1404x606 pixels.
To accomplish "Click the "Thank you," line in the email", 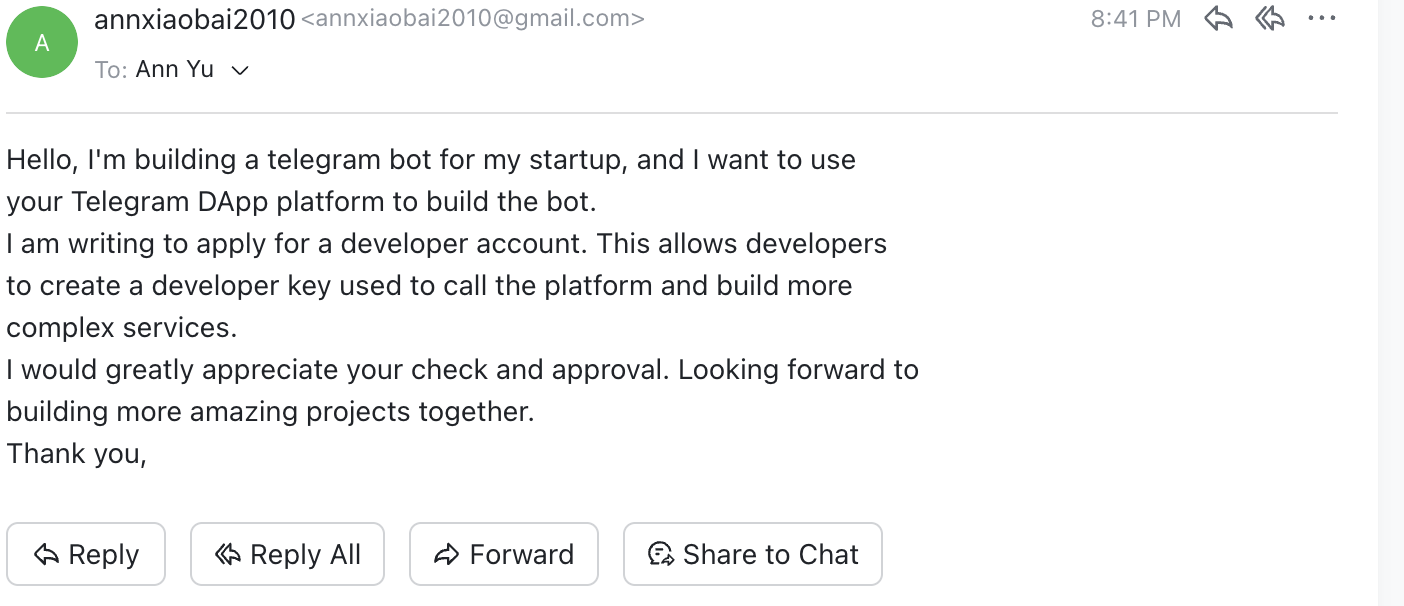I will click(77, 454).
